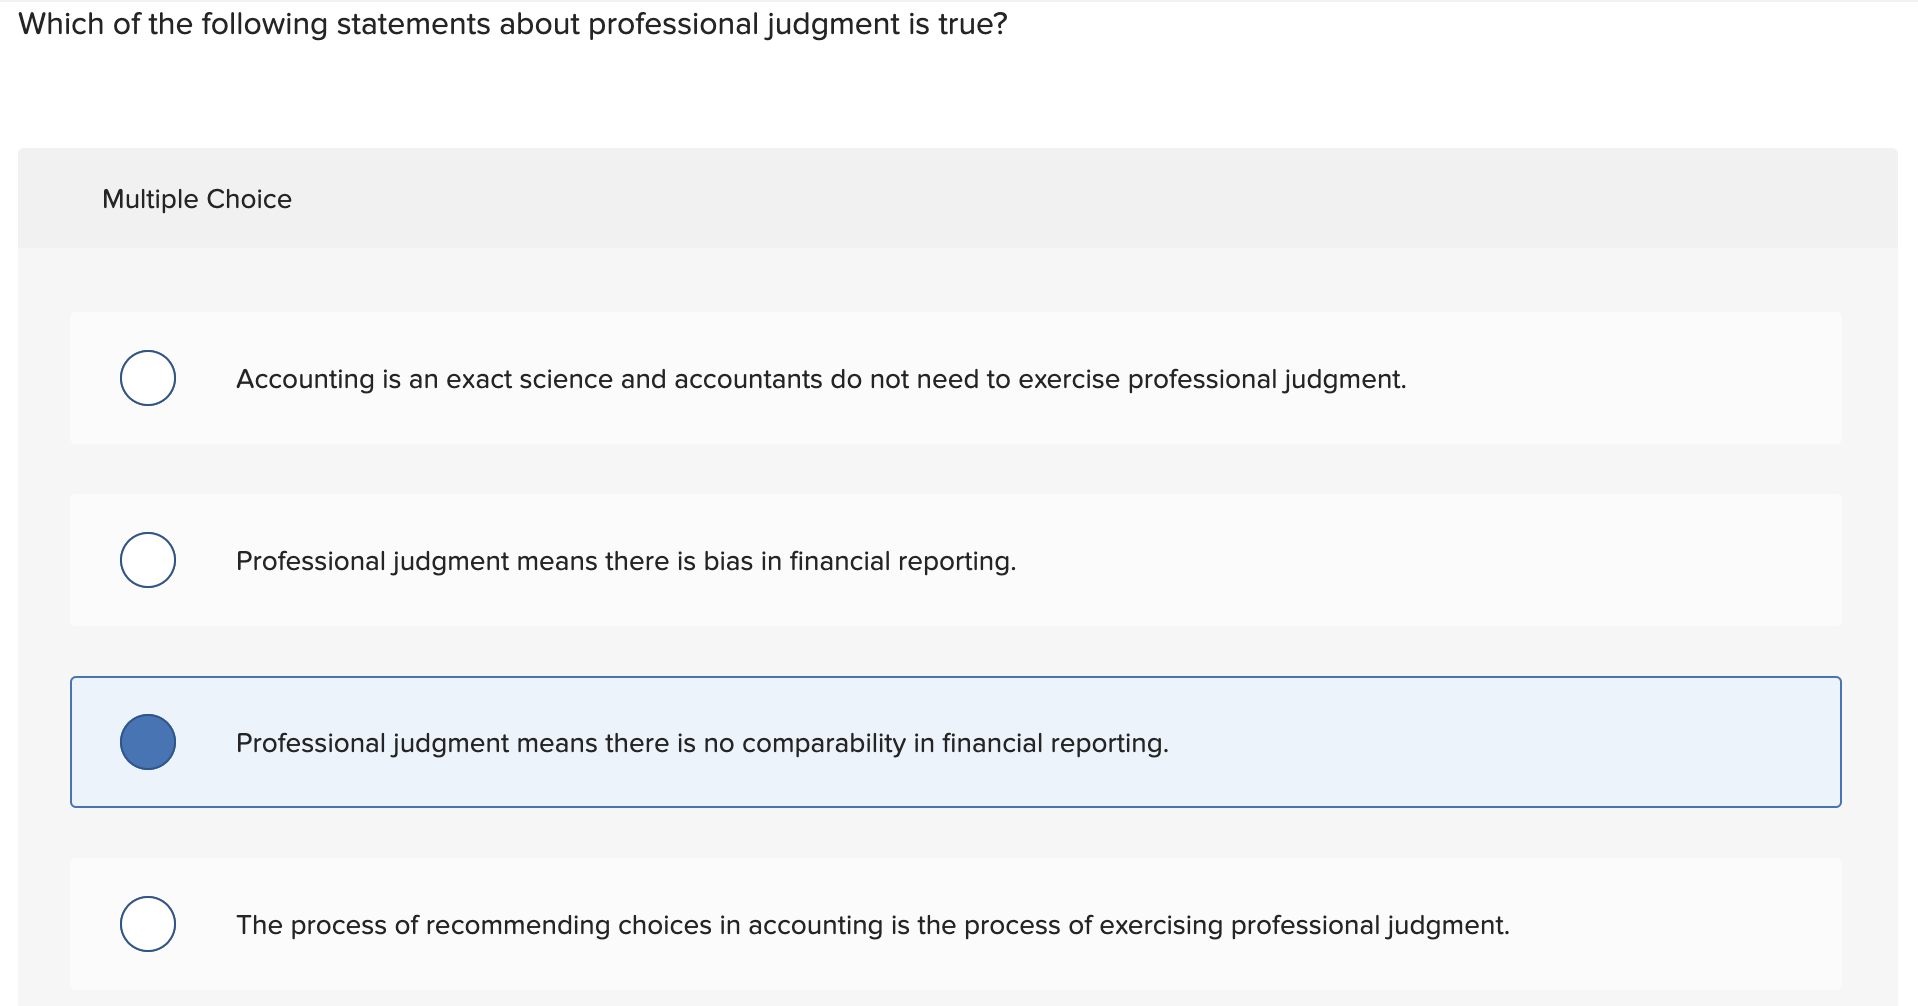Click the empty radio circle beside the second option
Image resolution: width=1918 pixels, height=1006 pixels.
coord(147,560)
